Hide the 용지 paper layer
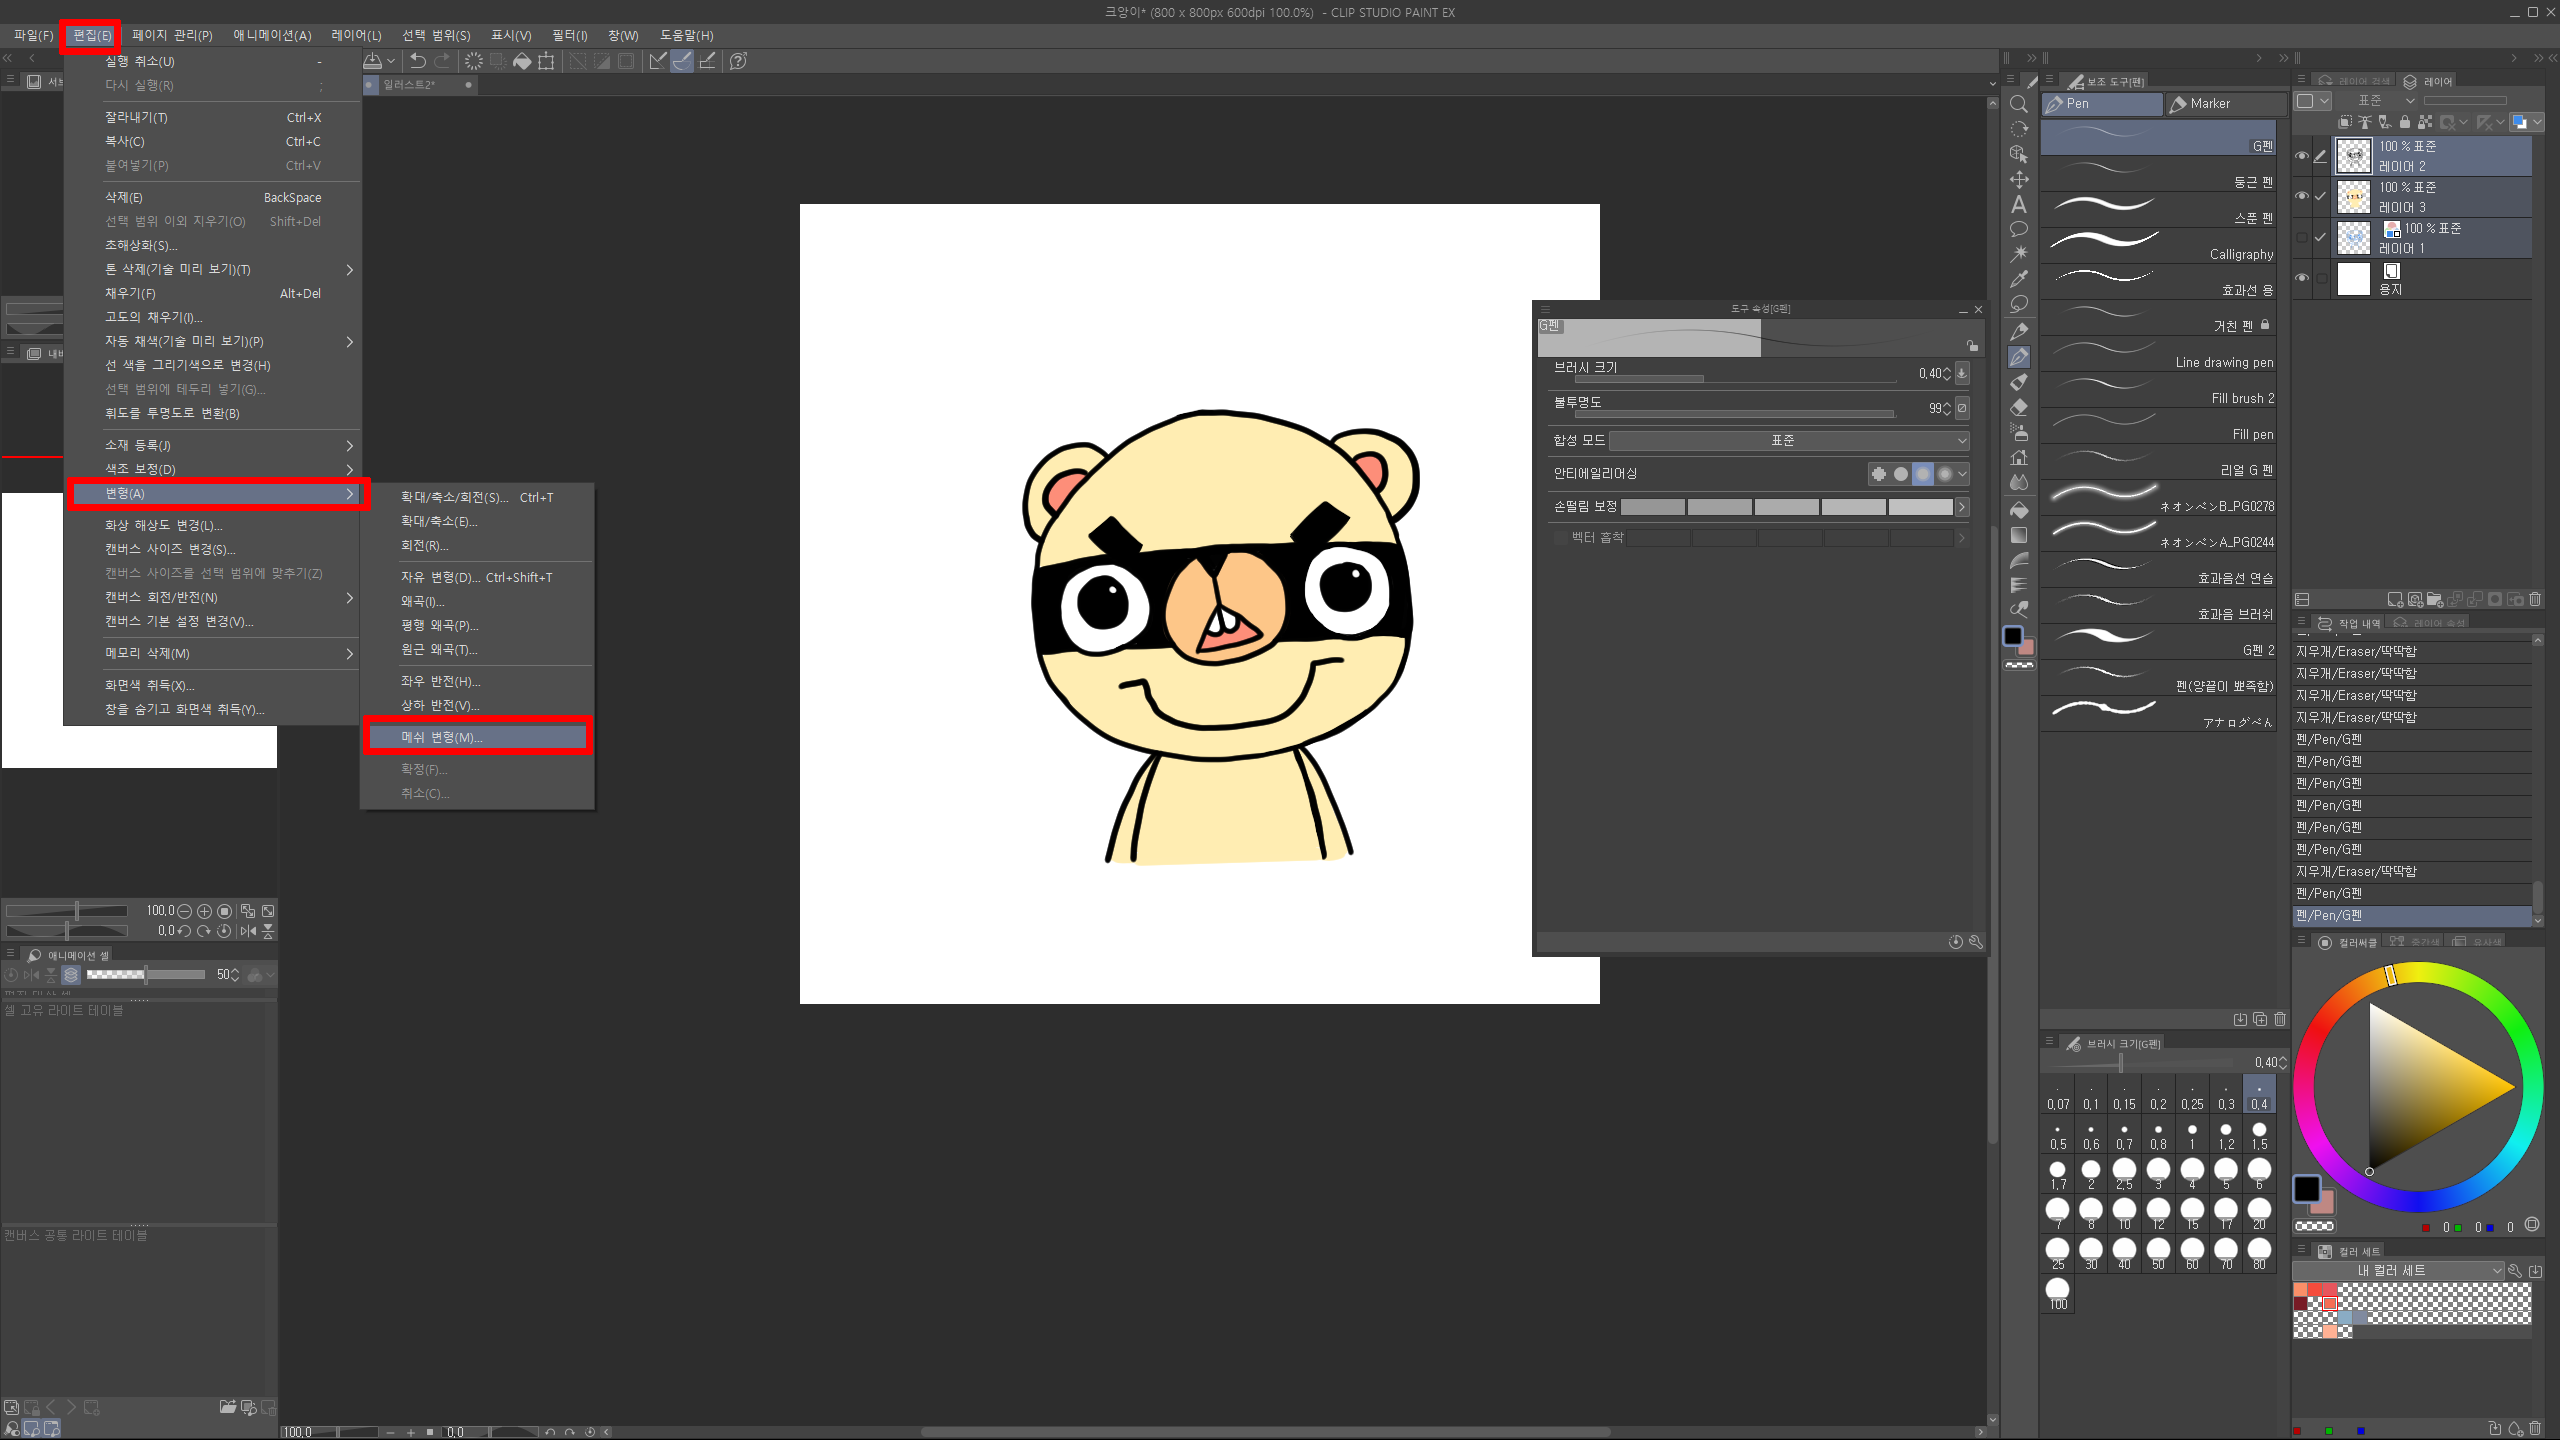The width and height of the screenshot is (2560, 1440). 2302,278
